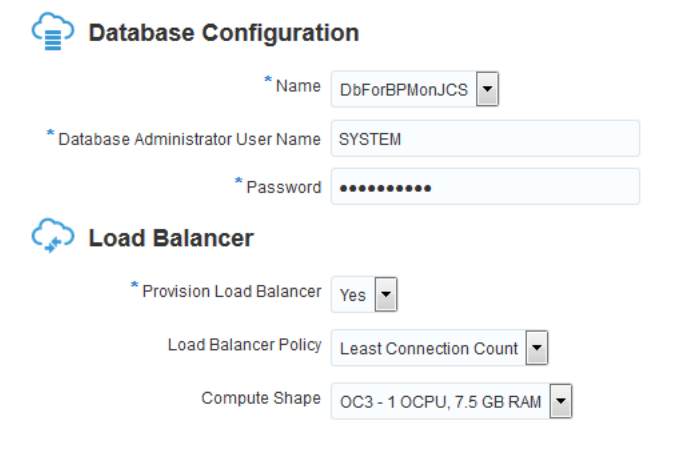This screenshot has height=455, width=673.
Task: Click the Load Balancer section heading
Action: 171,238
